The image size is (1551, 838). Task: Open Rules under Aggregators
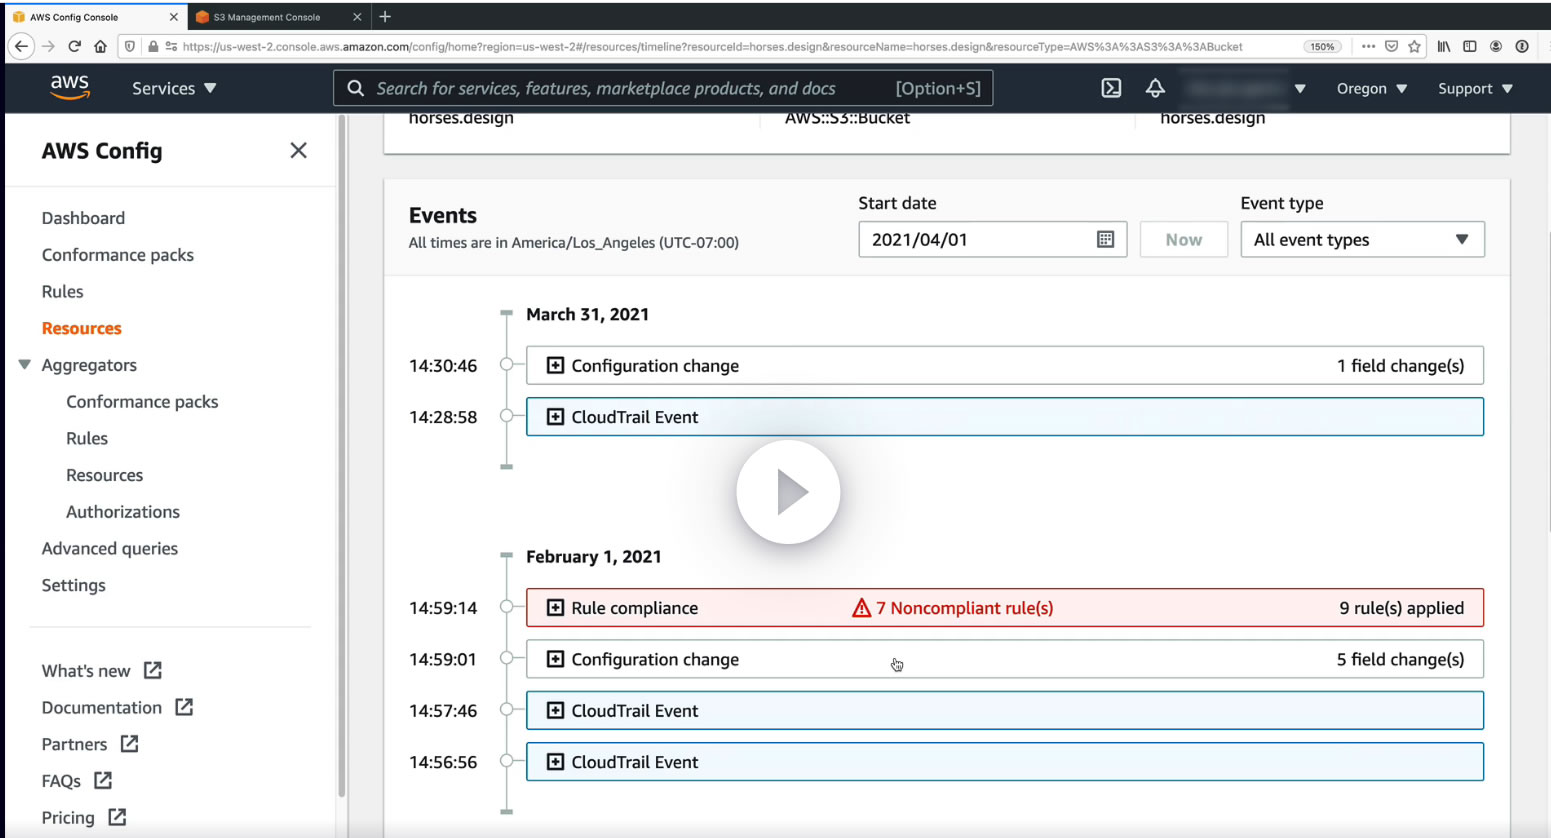pyautogui.click(x=87, y=438)
